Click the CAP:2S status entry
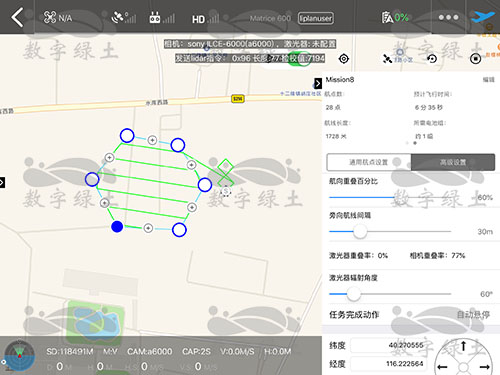This screenshot has width=500, height=375. [x=196, y=352]
